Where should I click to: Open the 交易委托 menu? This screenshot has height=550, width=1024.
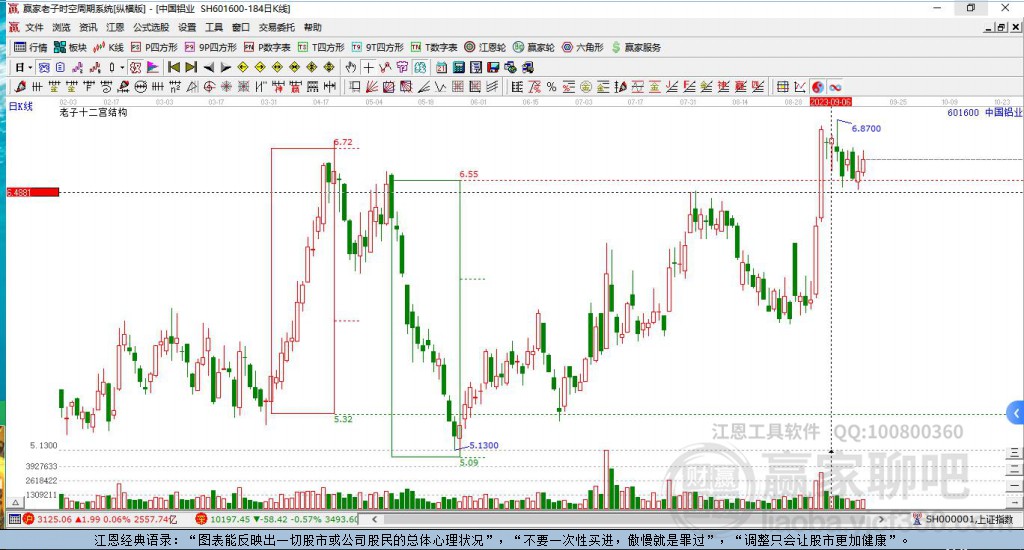277,27
